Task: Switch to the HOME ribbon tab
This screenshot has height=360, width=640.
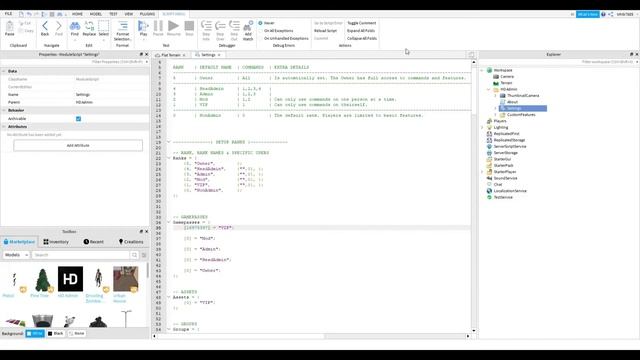Action: 77,14
